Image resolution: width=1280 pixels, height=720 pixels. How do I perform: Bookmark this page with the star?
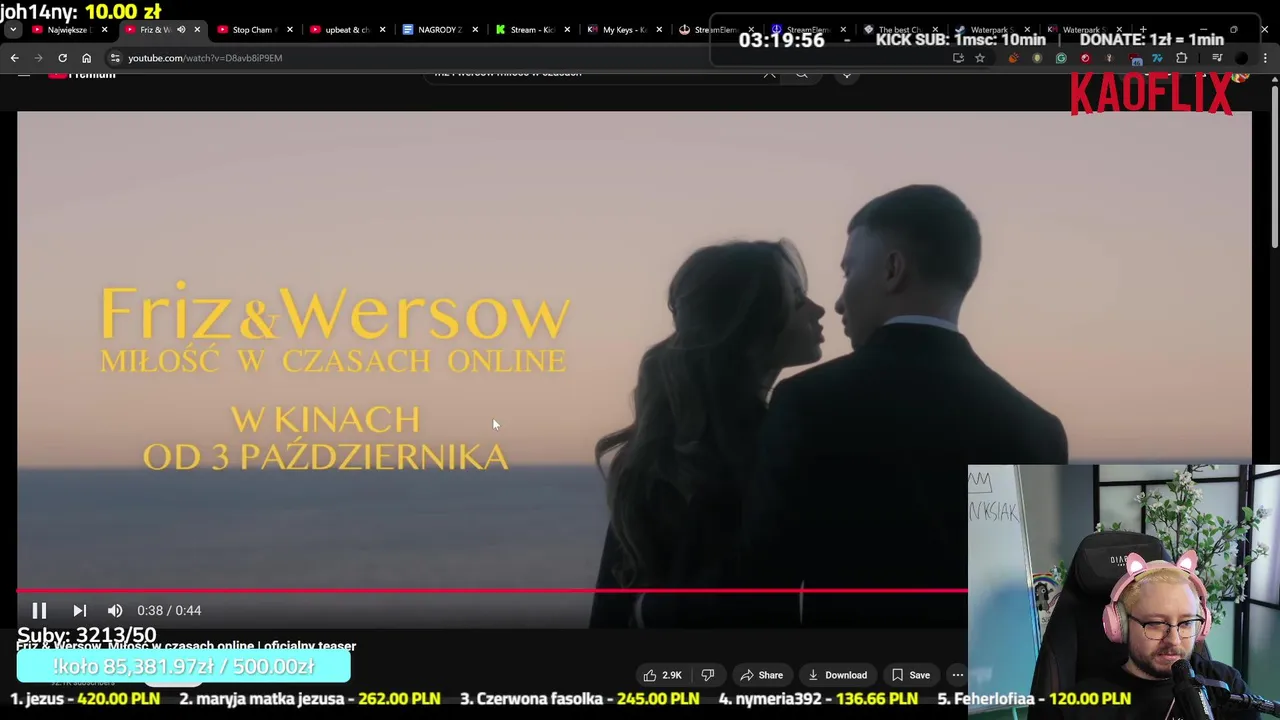tap(980, 58)
